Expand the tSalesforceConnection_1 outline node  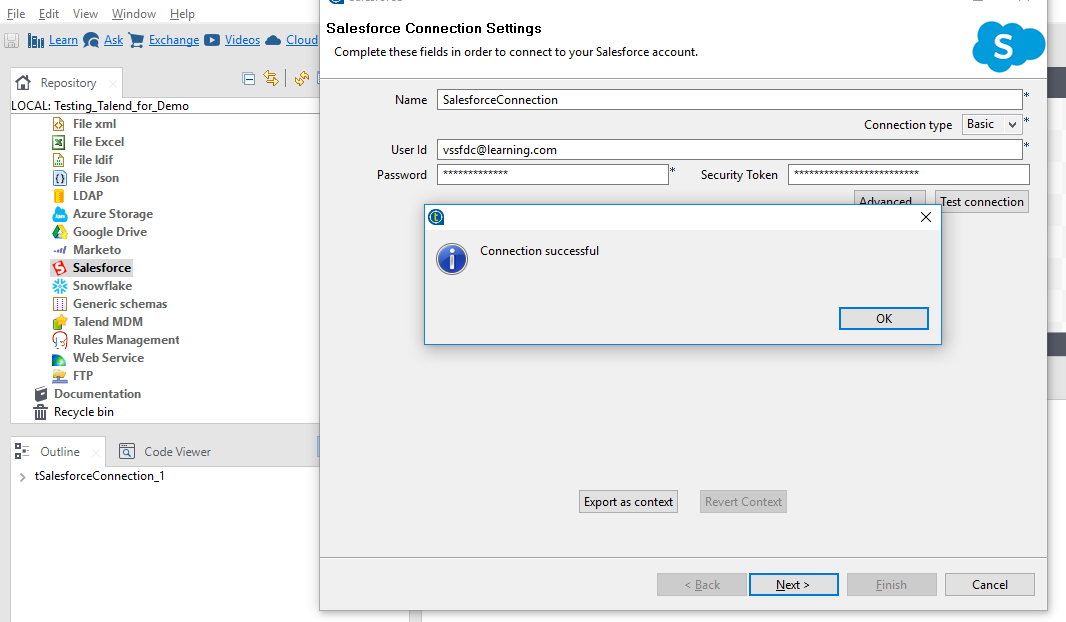22,477
